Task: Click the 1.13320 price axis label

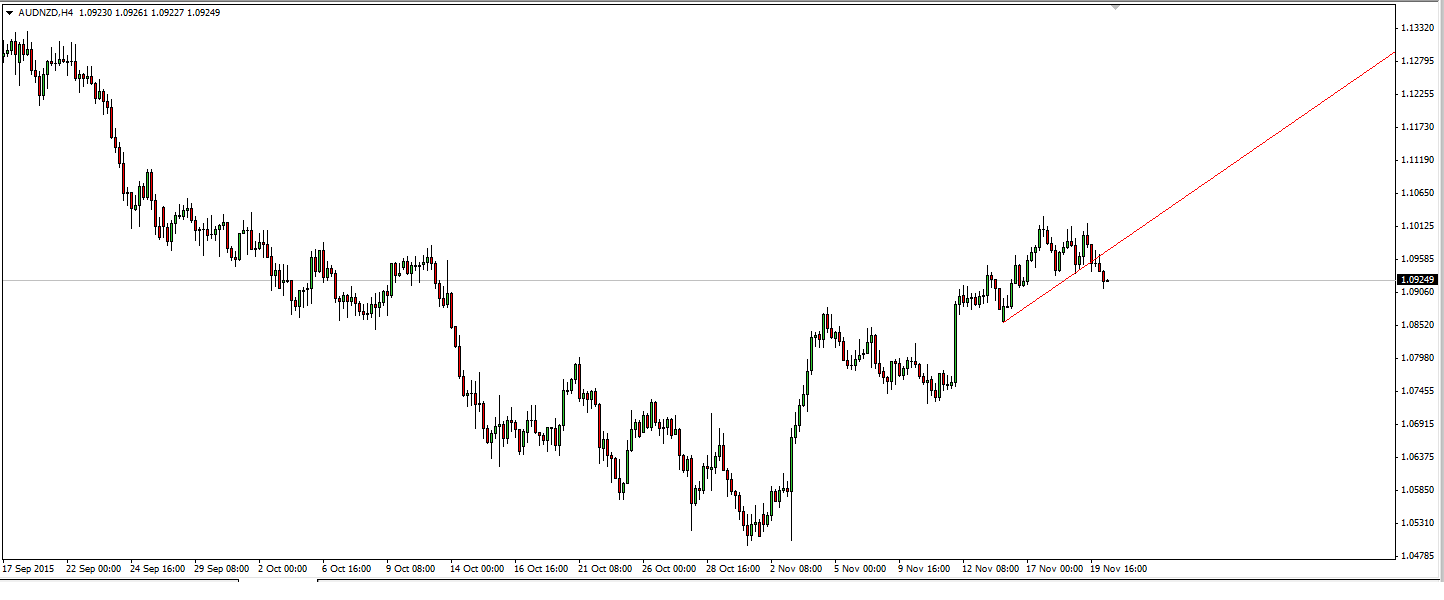Action: (1418, 28)
